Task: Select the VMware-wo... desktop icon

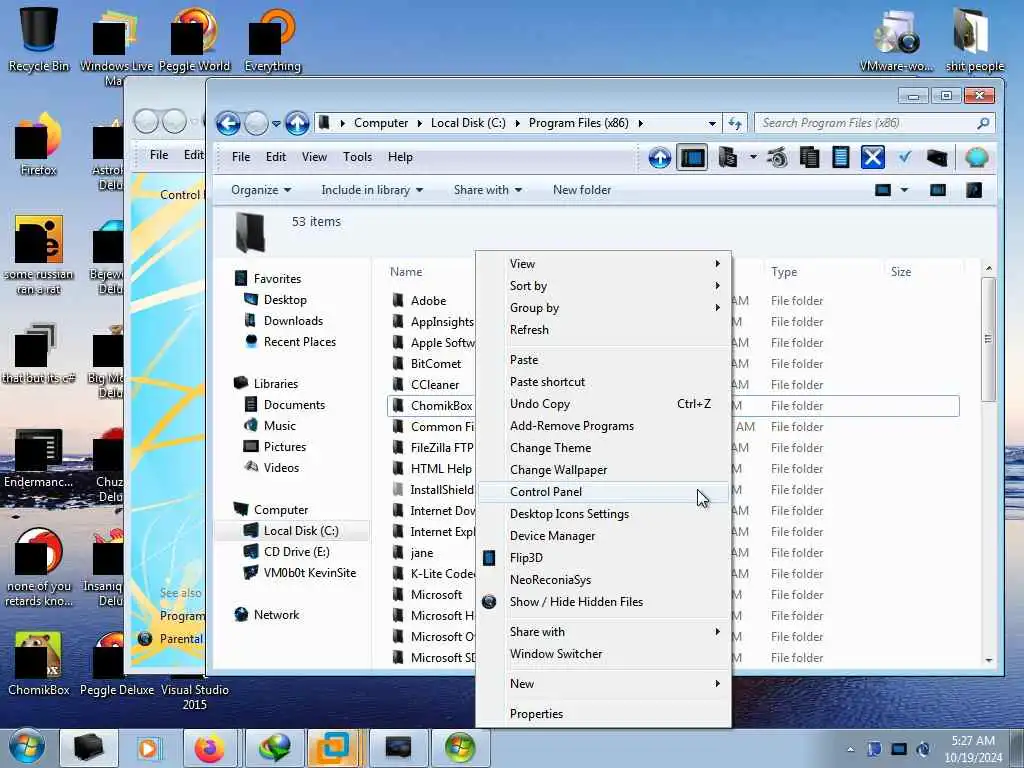Action: pyautogui.click(x=896, y=39)
